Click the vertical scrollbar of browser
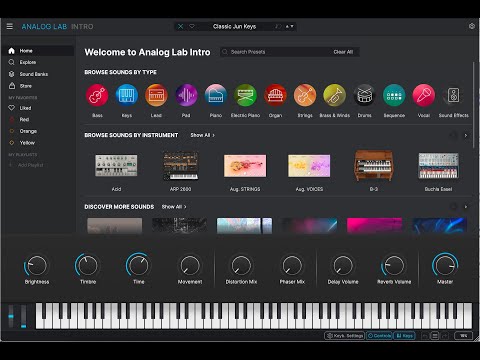The image size is (480, 360). coord(473,105)
